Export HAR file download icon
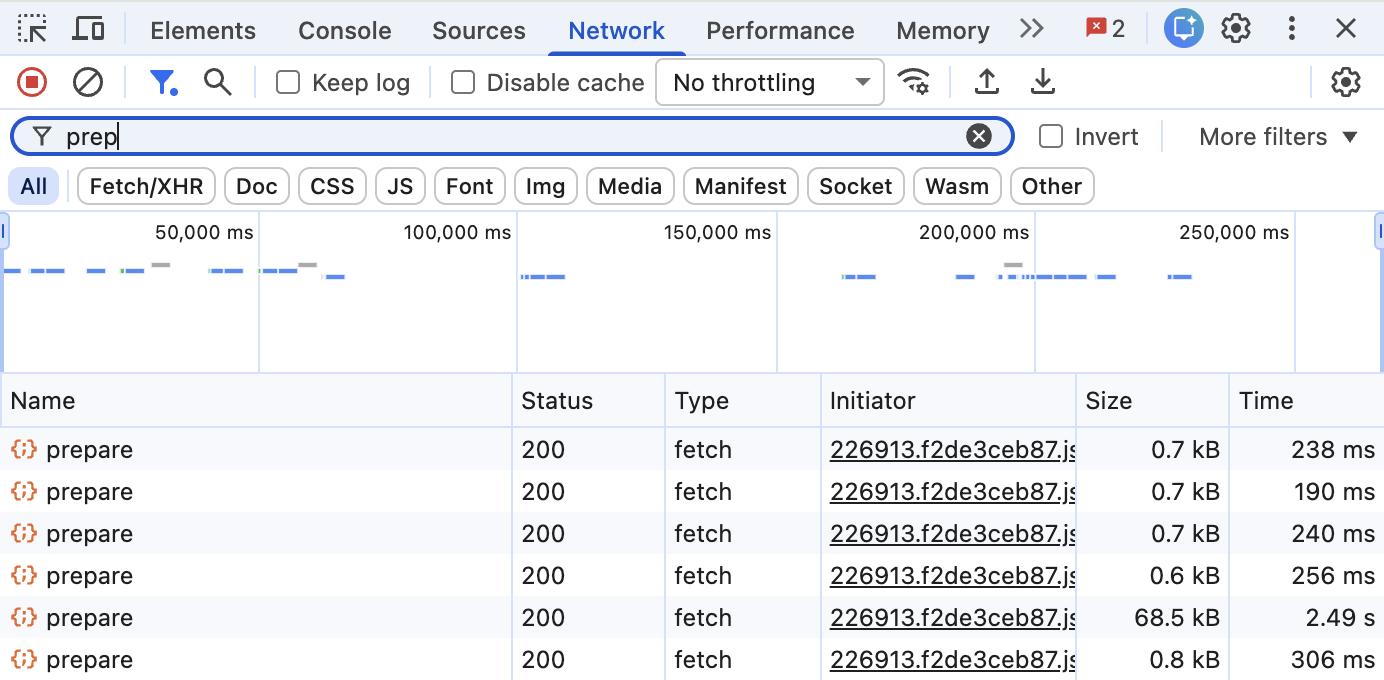 coord(1043,82)
